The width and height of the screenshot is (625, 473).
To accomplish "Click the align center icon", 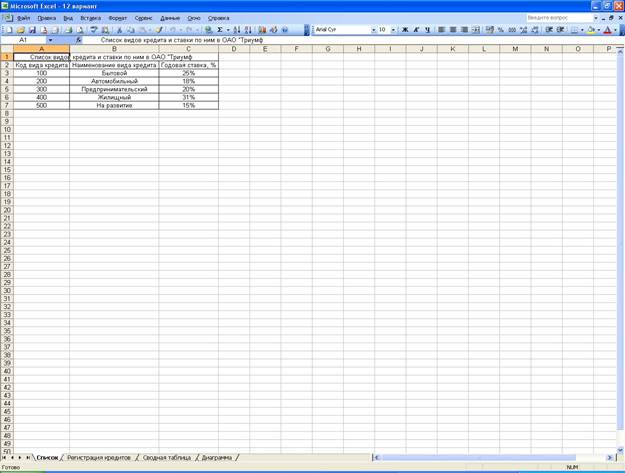I will [x=453, y=30].
